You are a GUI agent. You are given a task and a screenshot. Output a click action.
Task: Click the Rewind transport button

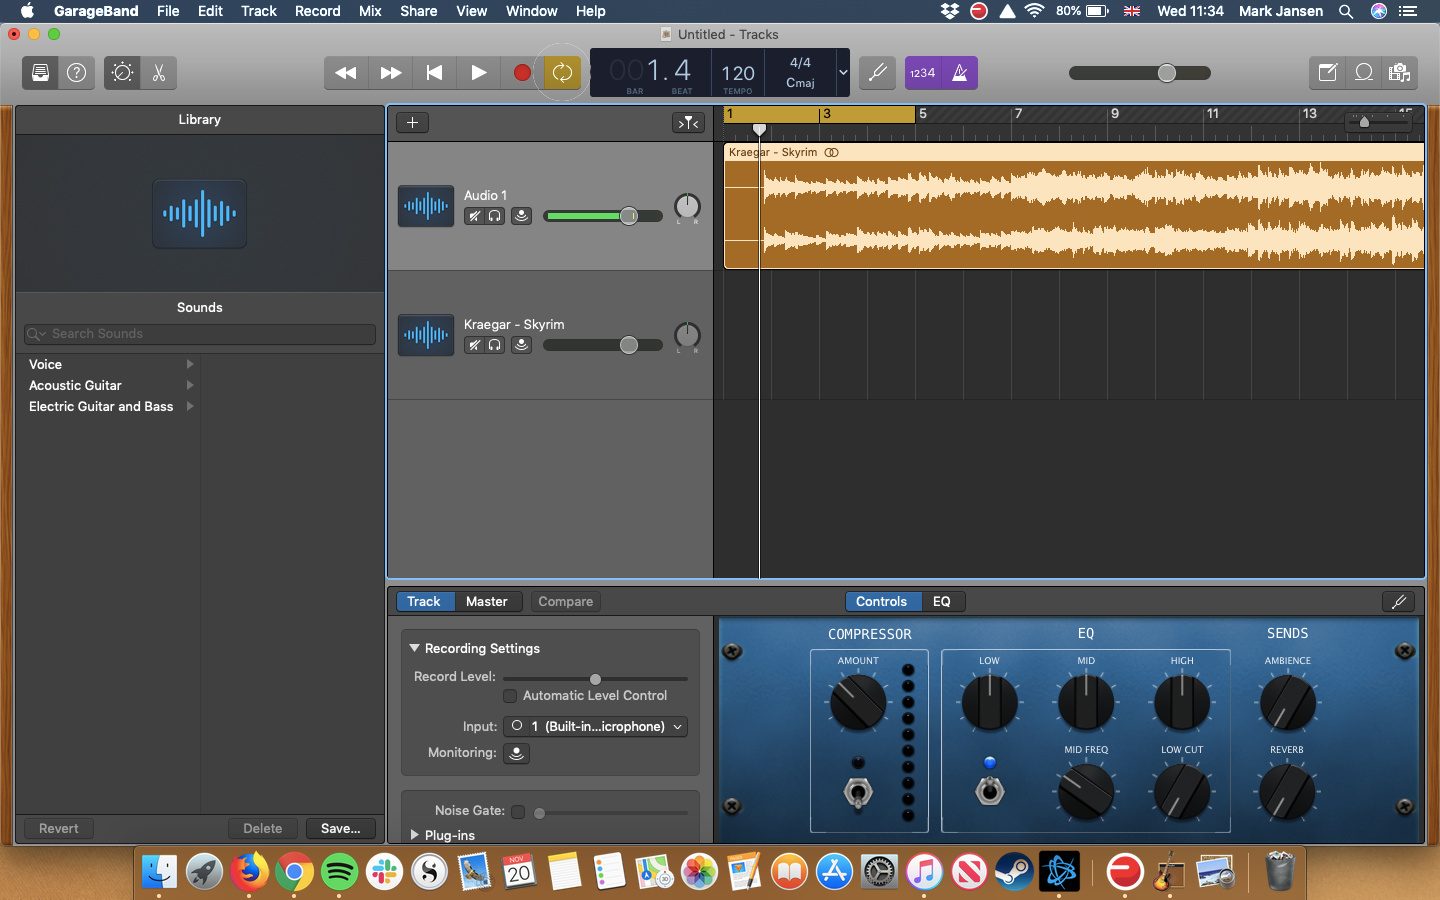[x=346, y=73]
